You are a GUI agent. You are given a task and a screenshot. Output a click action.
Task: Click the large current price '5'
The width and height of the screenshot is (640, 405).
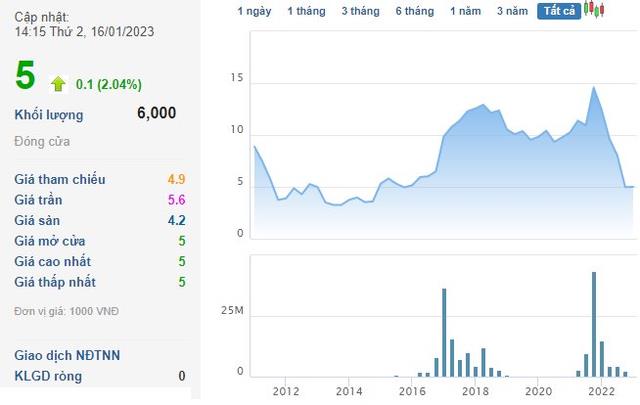[25, 78]
